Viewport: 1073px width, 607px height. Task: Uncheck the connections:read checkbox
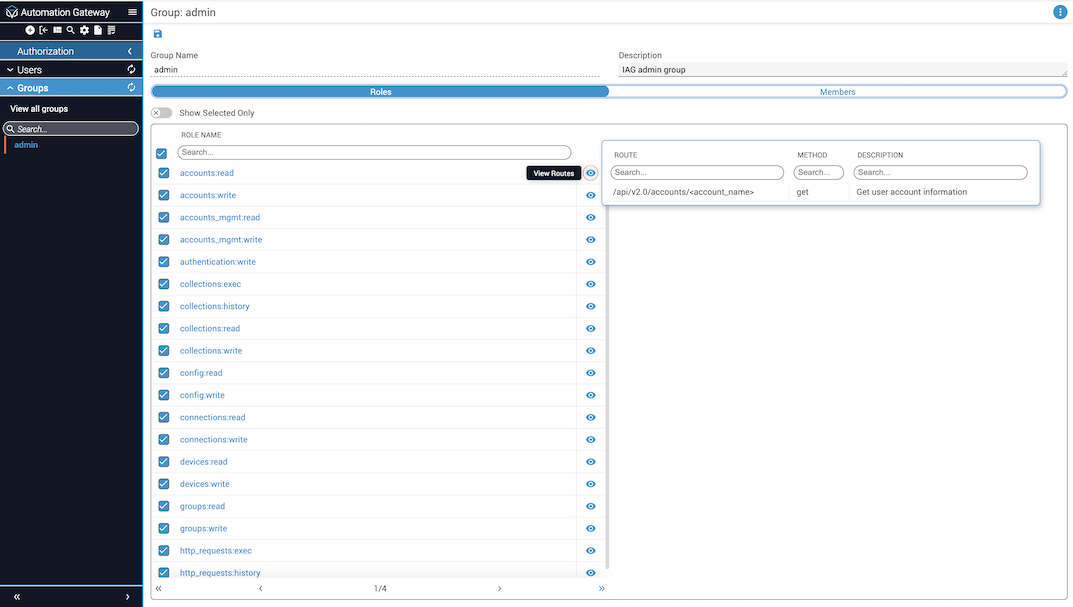[164, 417]
